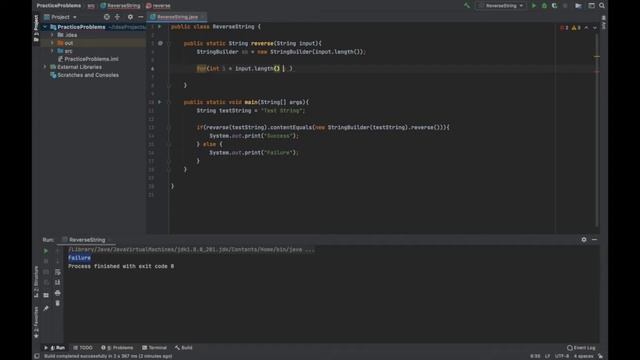Hide the Run panel with the minus icon

point(595,240)
